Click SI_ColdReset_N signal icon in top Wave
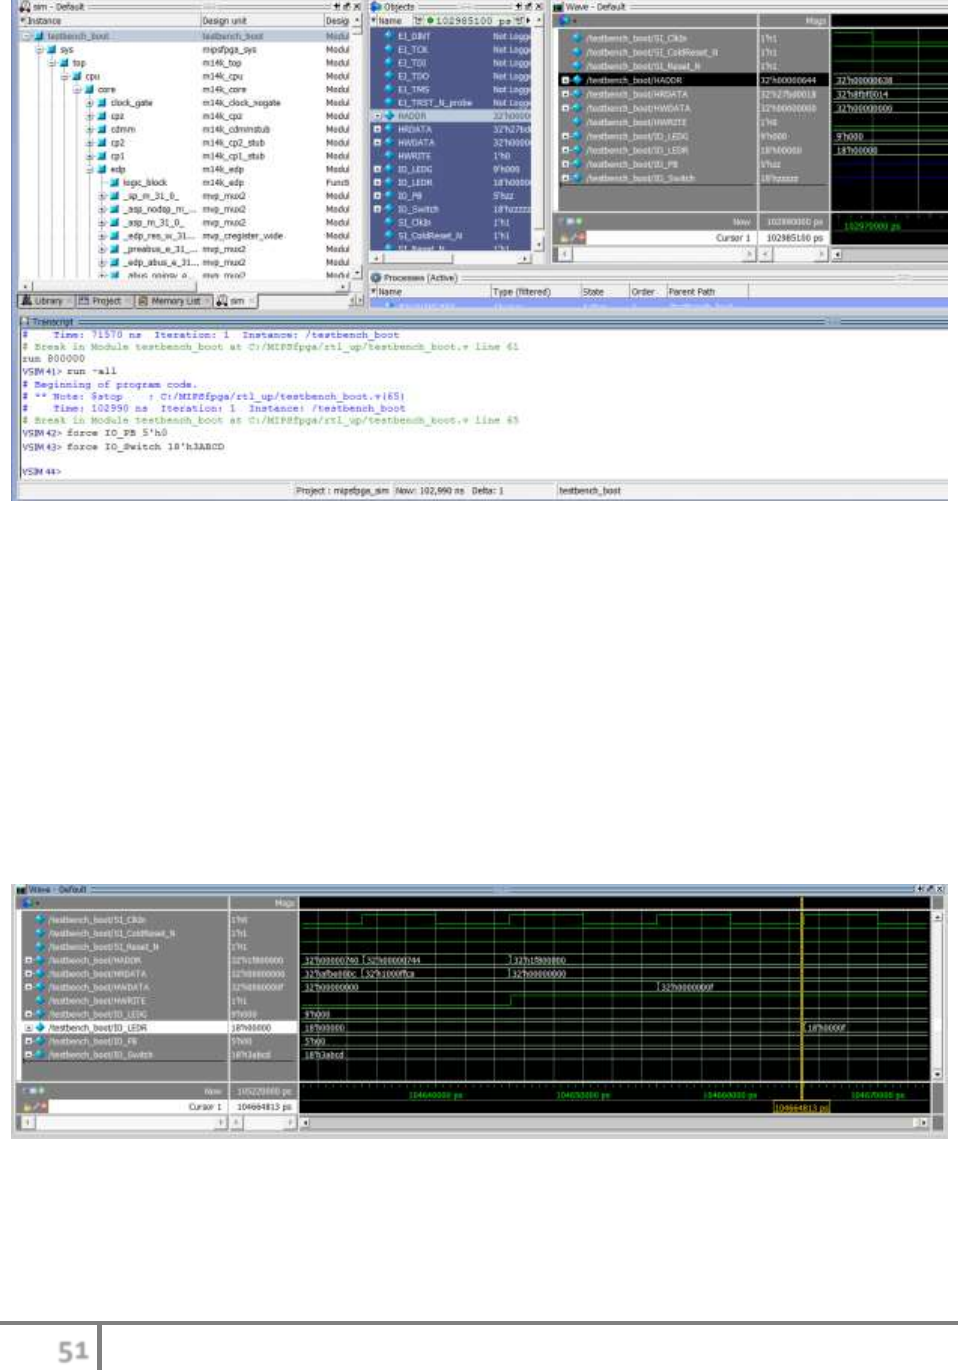Screen dimensions: 958x1370 [577, 52]
